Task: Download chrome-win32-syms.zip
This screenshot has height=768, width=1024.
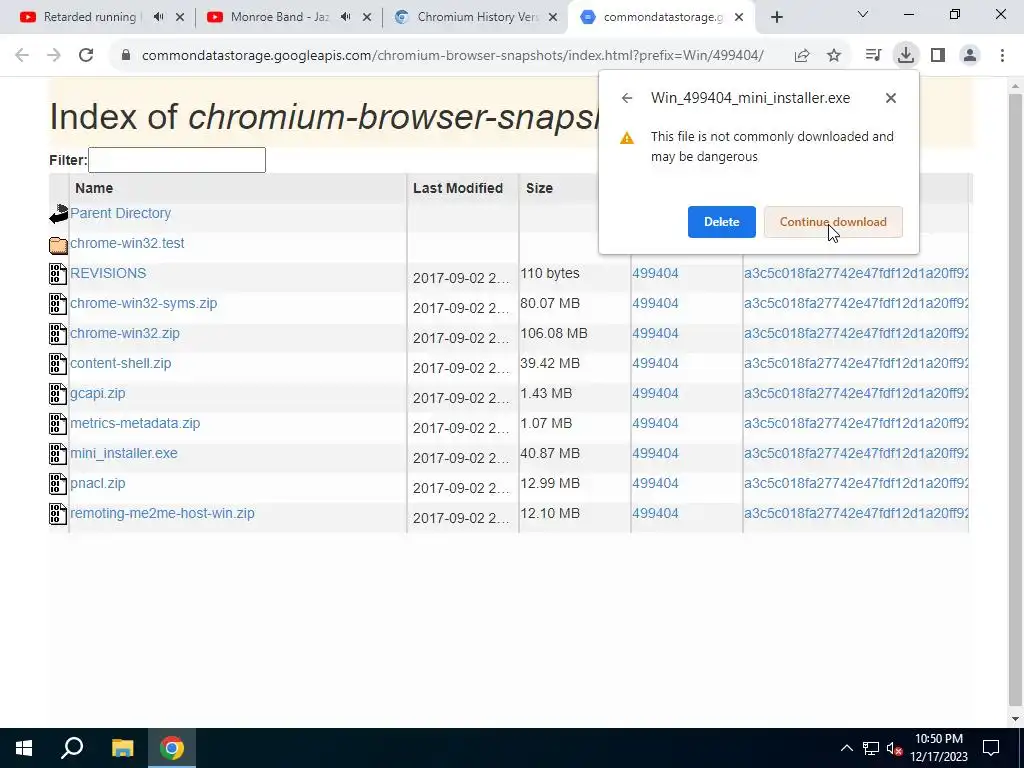Action: click(144, 304)
